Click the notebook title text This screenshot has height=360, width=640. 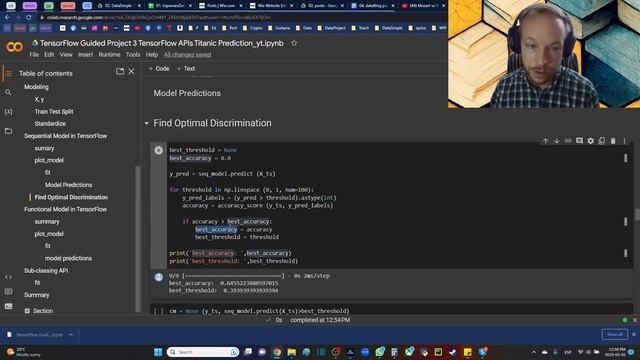(162, 43)
